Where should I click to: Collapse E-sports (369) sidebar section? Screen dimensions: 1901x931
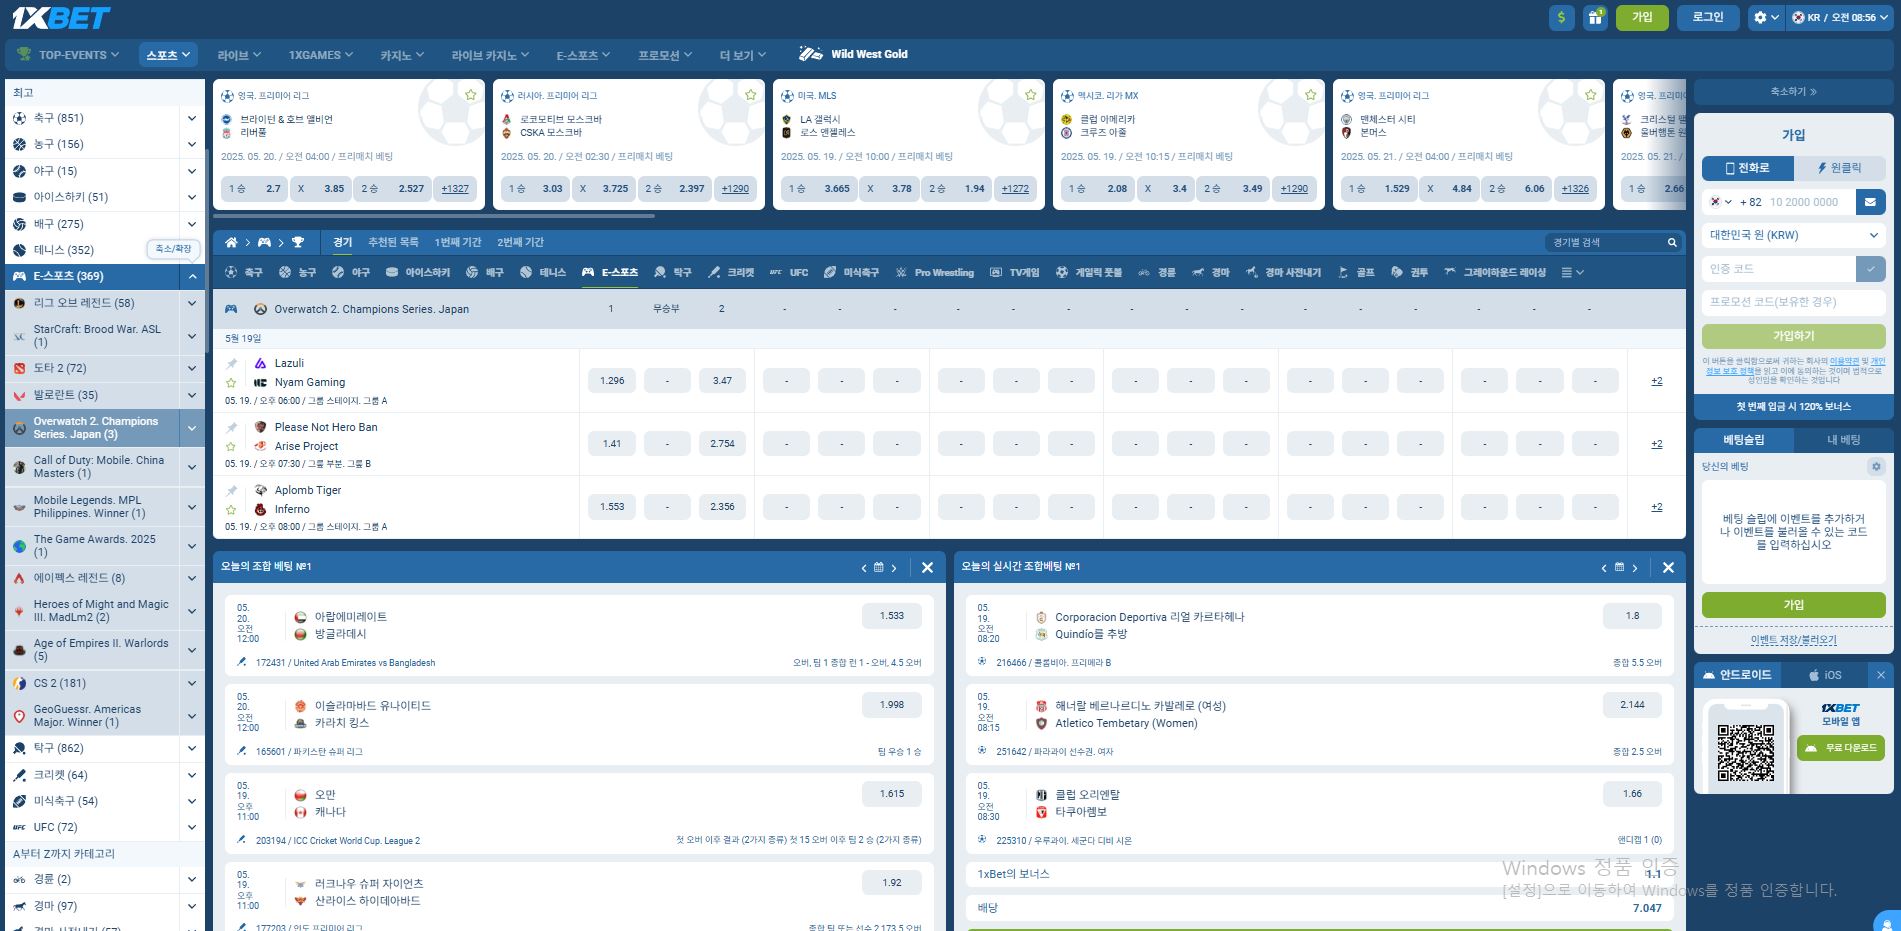pos(192,276)
